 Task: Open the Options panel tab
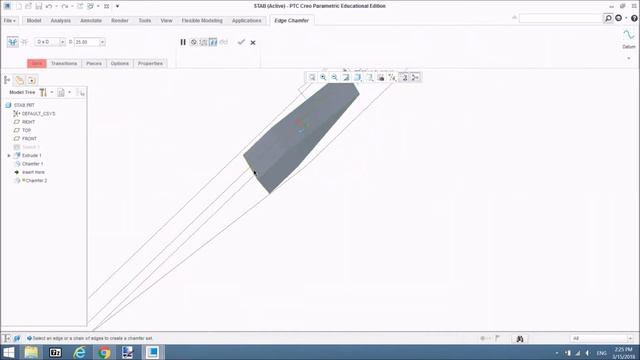[x=120, y=64]
